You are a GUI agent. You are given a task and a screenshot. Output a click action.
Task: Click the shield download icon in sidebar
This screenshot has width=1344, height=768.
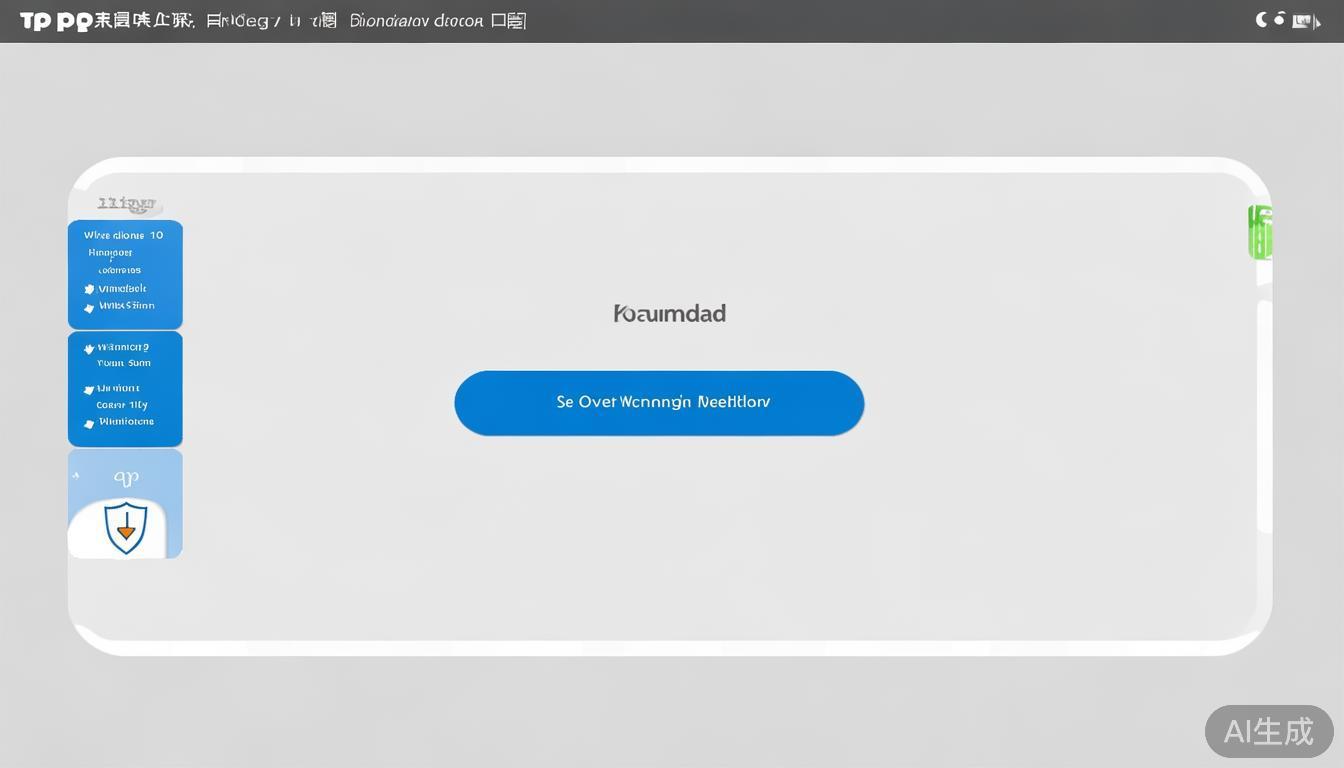click(126, 528)
